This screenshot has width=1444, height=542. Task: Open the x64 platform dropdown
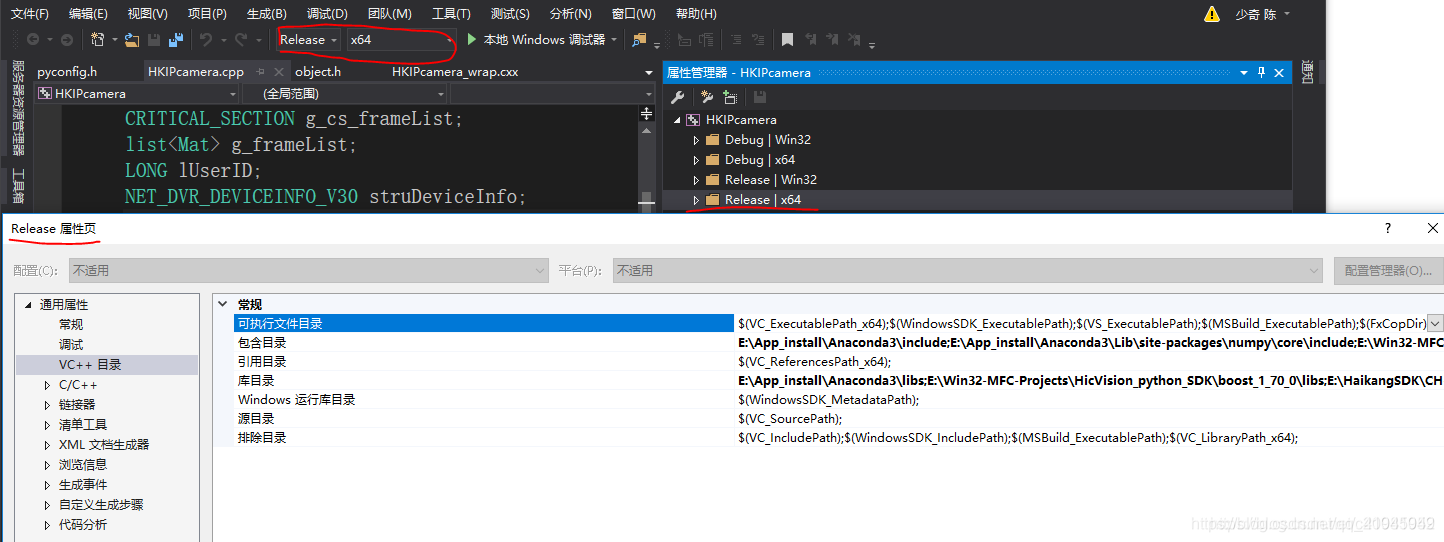point(401,40)
